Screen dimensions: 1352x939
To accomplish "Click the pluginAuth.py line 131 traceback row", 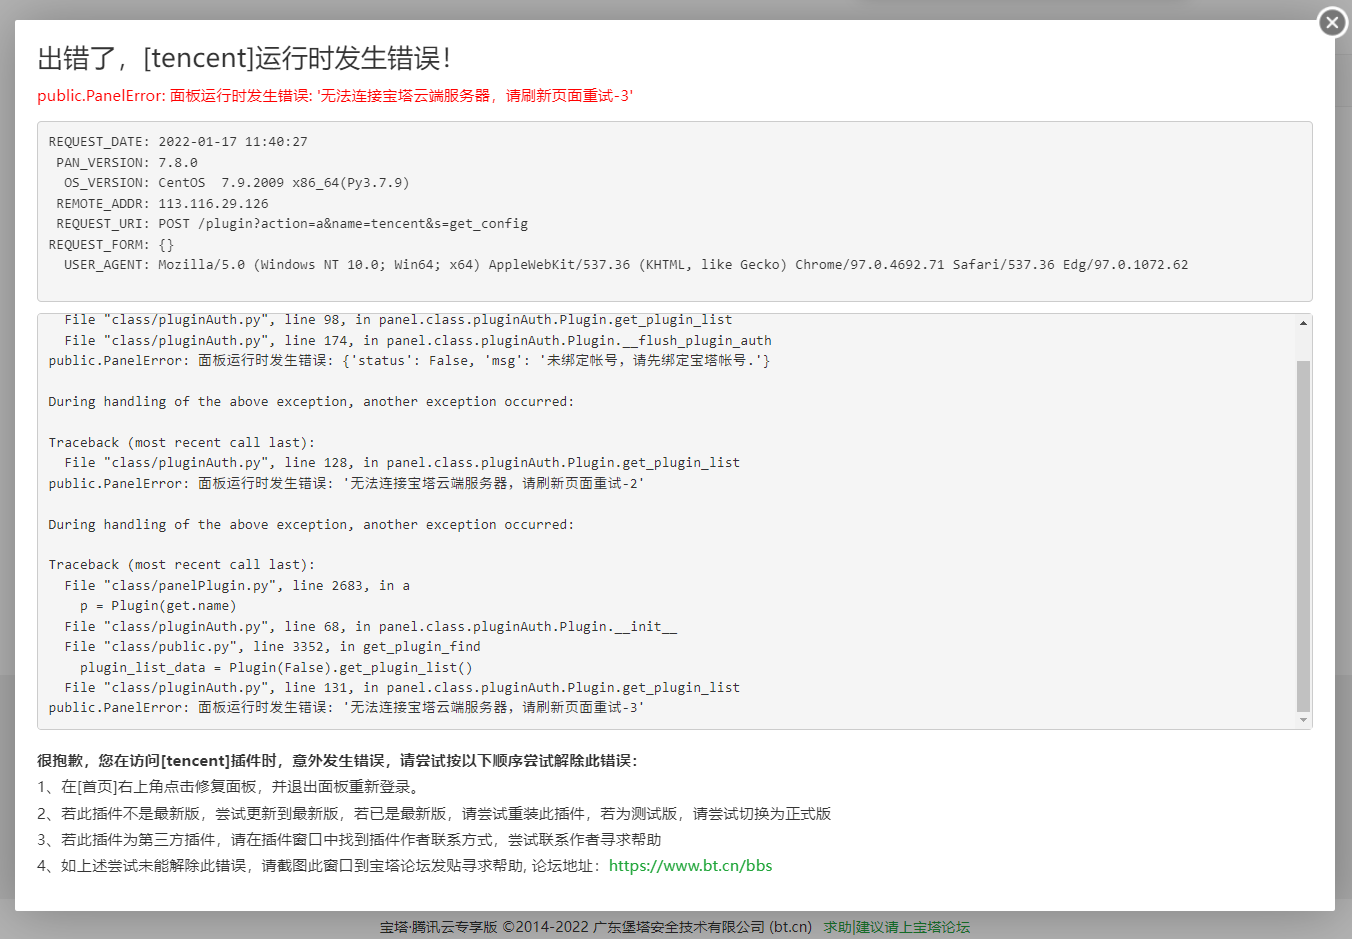I will [402, 688].
